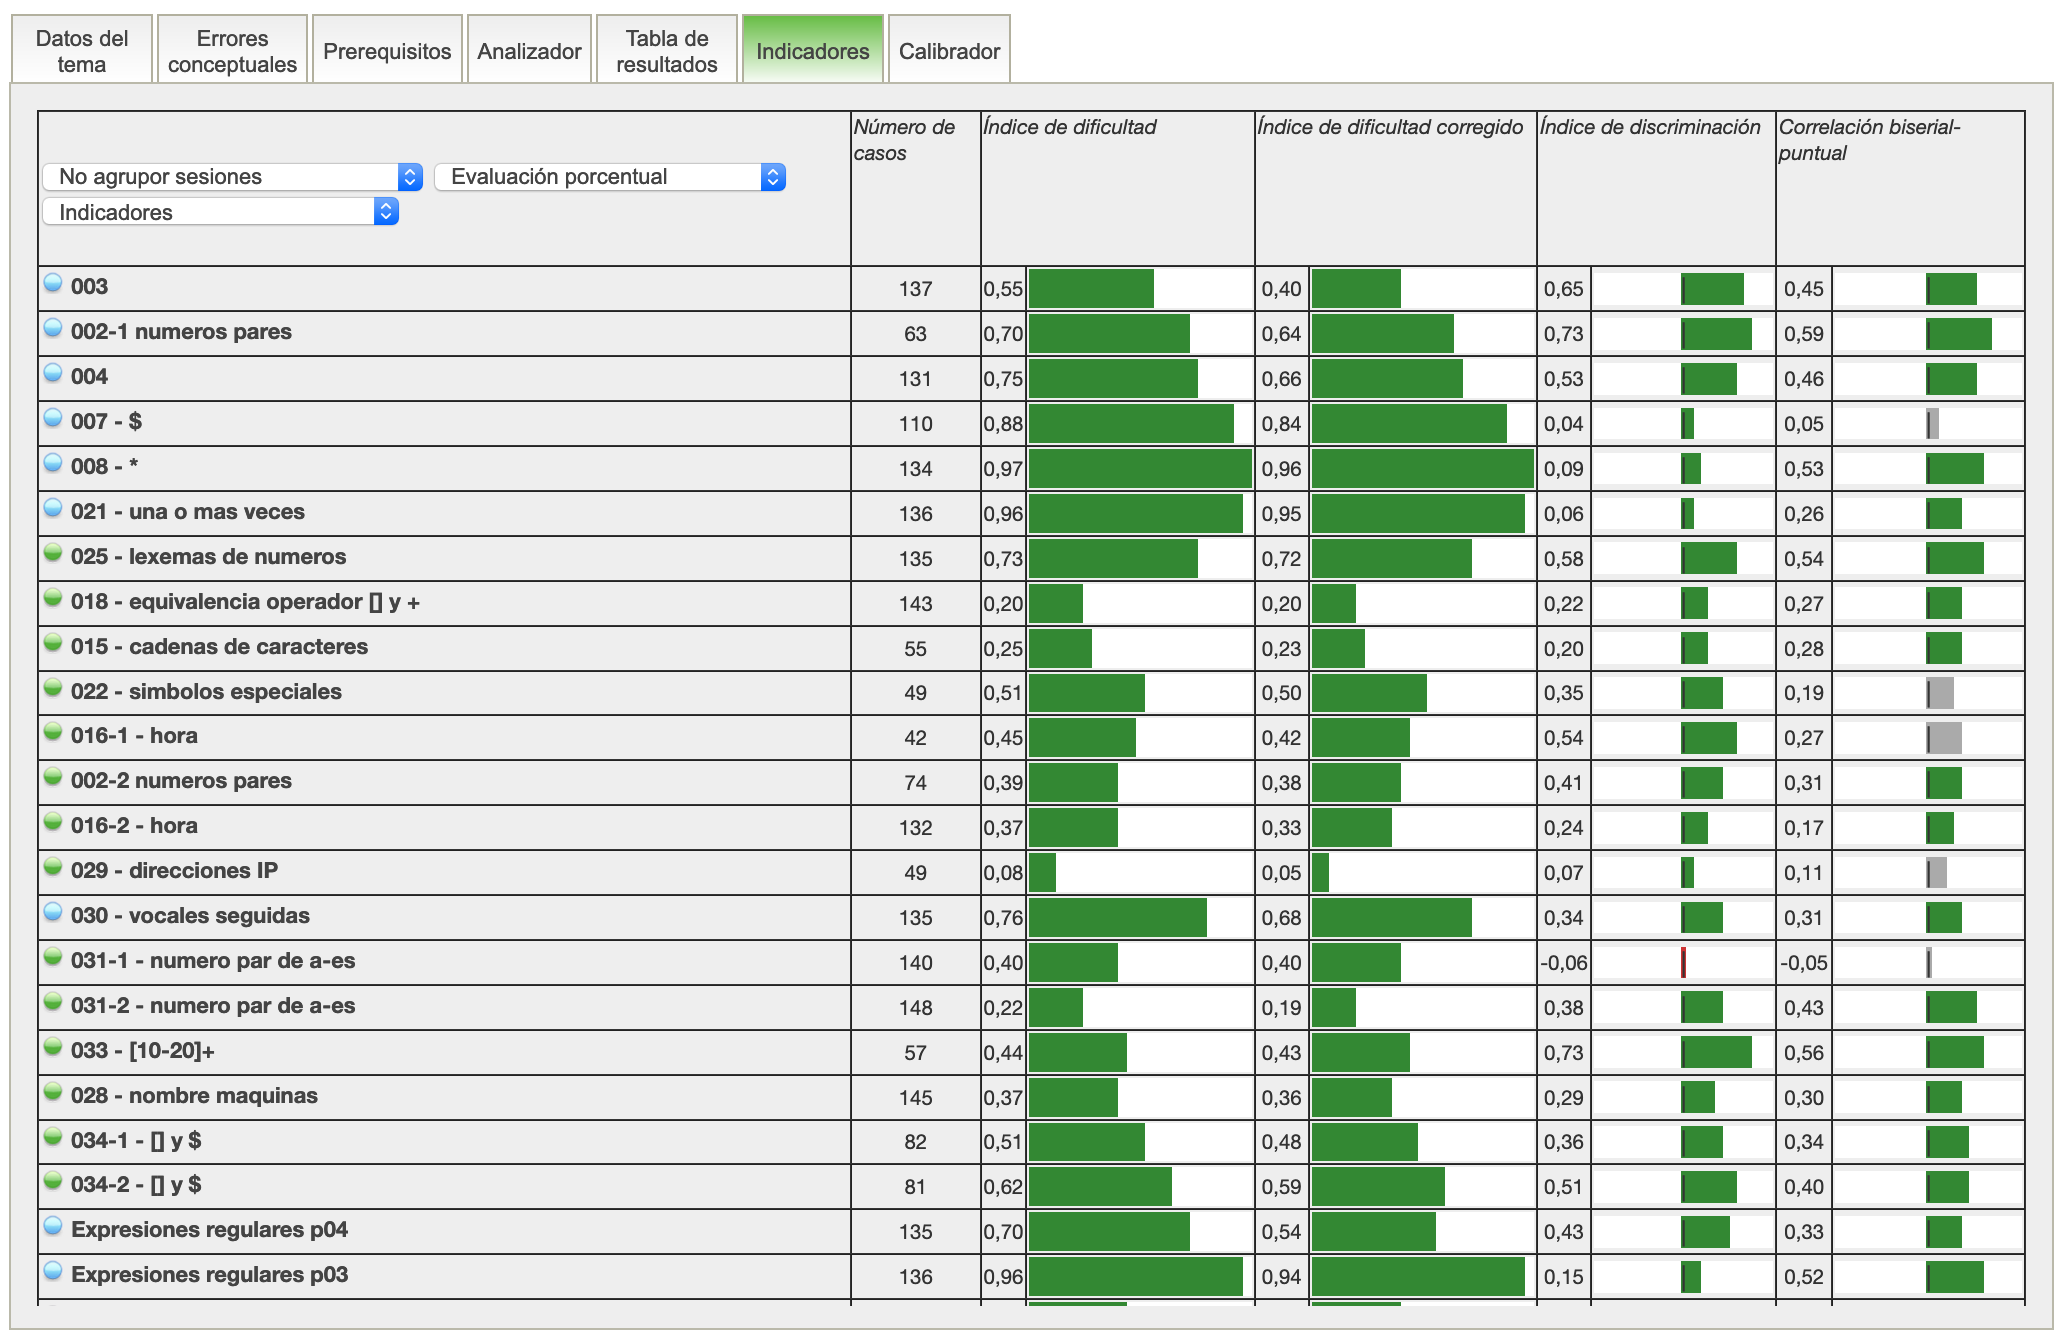Select Errores conceptuales tab
2068x1342 pixels.
tap(232, 51)
